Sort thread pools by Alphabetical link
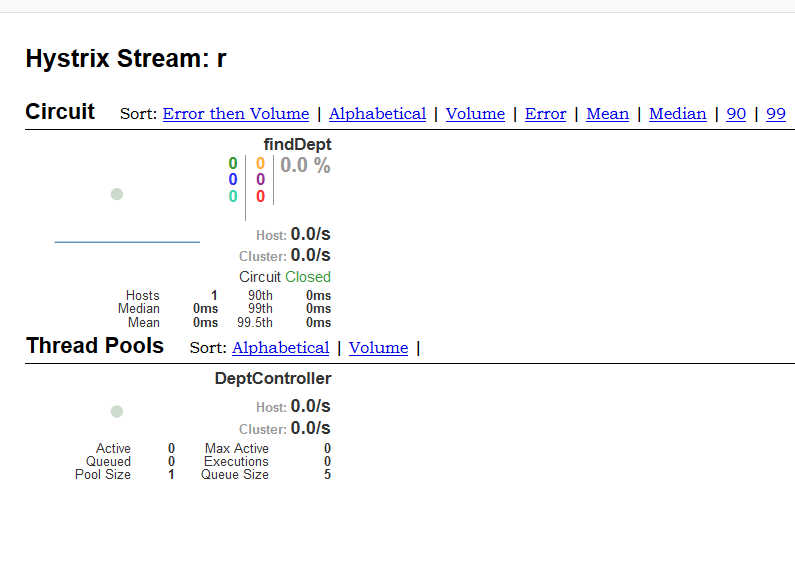 (281, 348)
